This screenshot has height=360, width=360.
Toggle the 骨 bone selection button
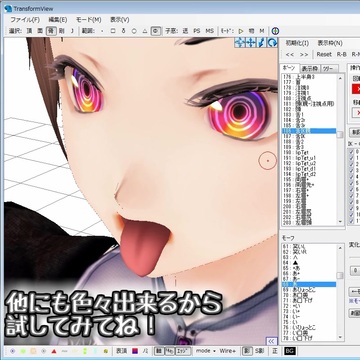51,31
